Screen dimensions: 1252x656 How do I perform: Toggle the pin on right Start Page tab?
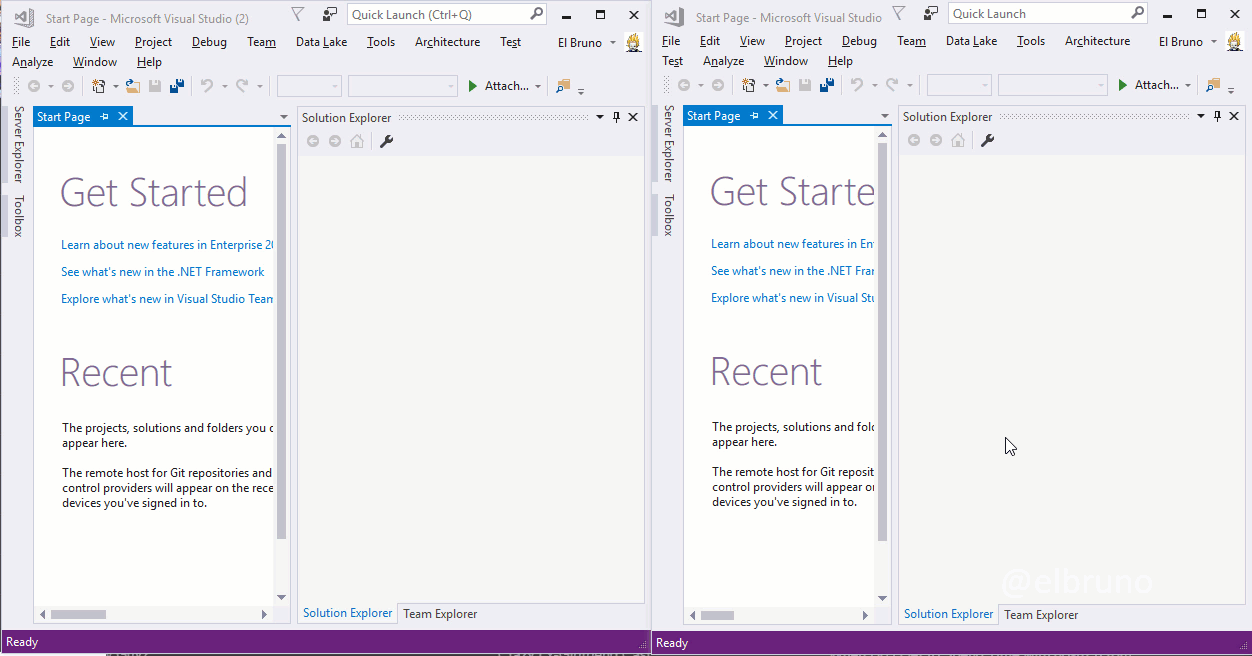(755, 116)
